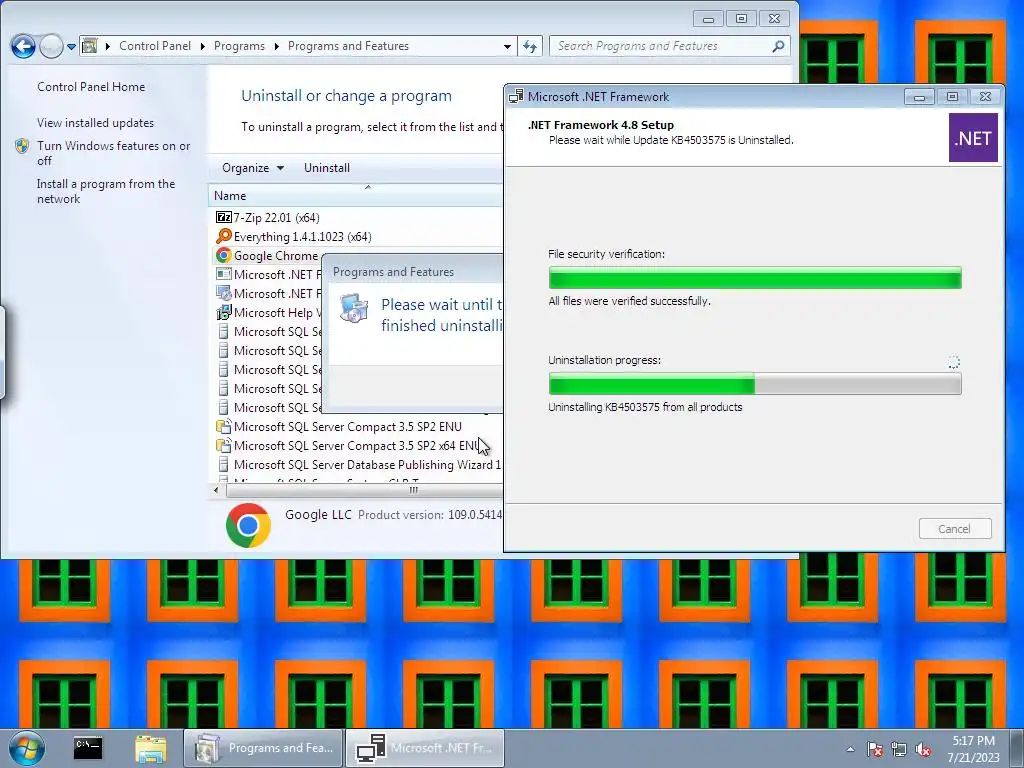Click the Control Panel address bar icon
Viewport: 1024px width, 768px height.
[89, 46]
